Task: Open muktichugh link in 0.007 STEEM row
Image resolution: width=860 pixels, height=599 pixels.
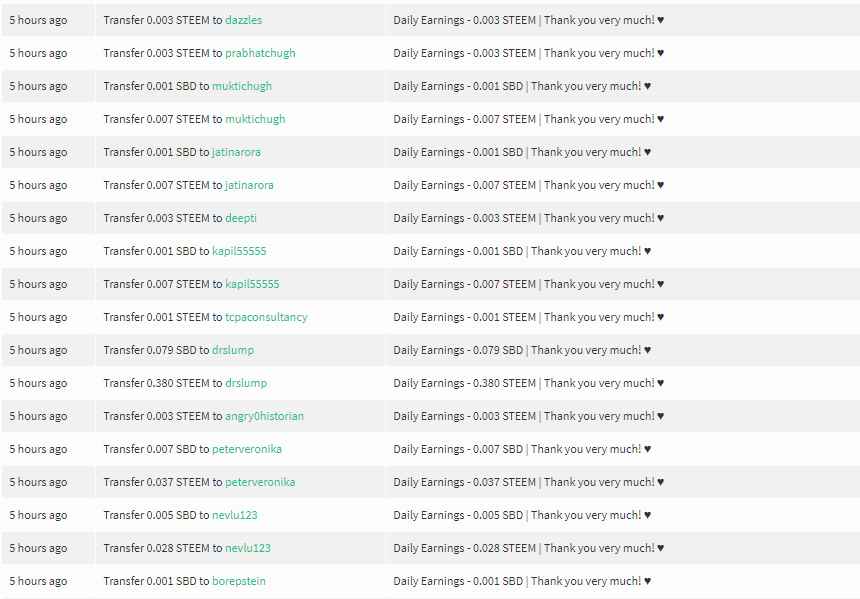Action: point(255,119)
